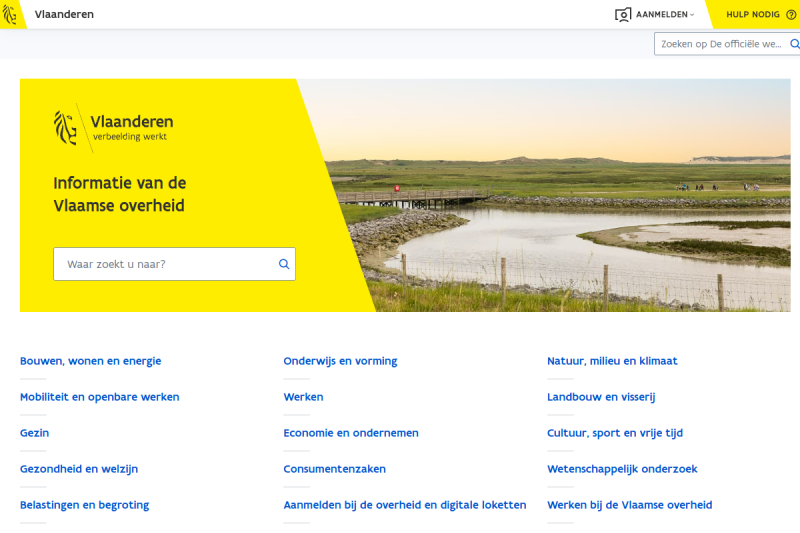Screen dimensions: 800x533
Task: Open Natuur, milieu en klimaat
Action: [x=612, y=361]
